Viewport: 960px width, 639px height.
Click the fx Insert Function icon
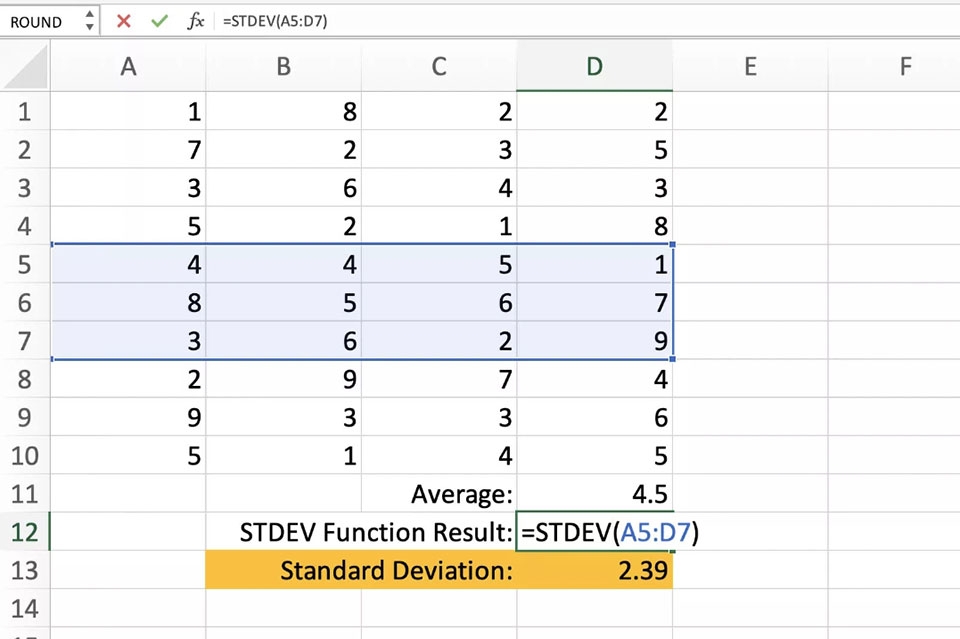point(195,20)
